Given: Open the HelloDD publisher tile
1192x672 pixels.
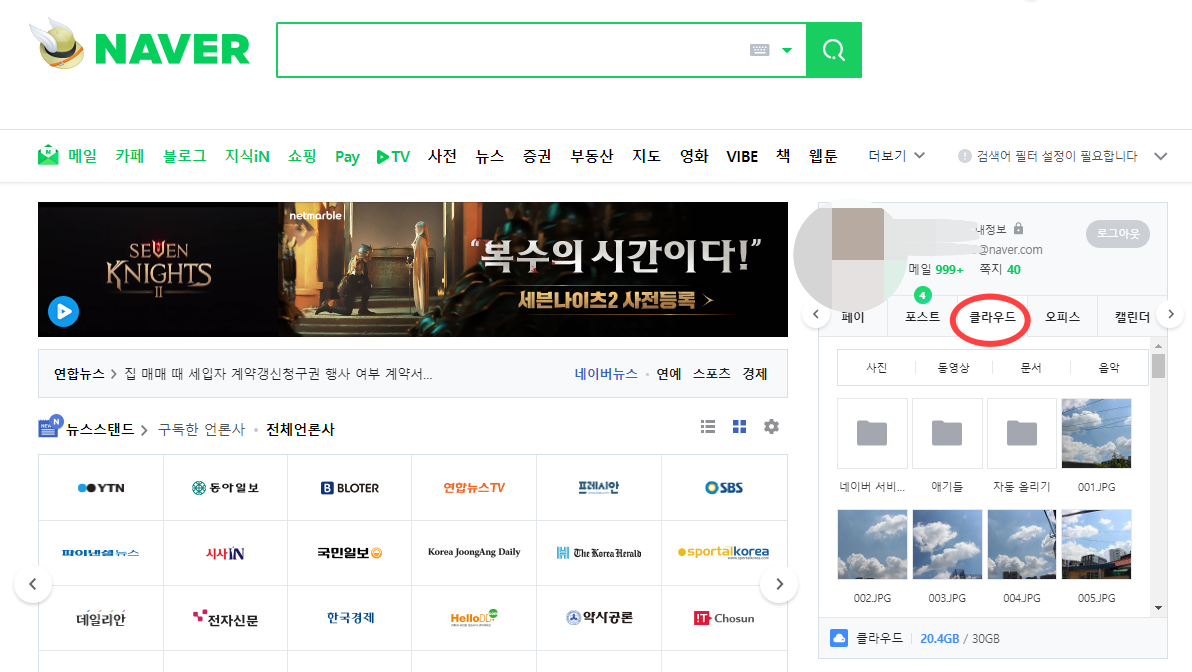Looking at the screenshot, I should pyautogui.click(x=474, y=618).
